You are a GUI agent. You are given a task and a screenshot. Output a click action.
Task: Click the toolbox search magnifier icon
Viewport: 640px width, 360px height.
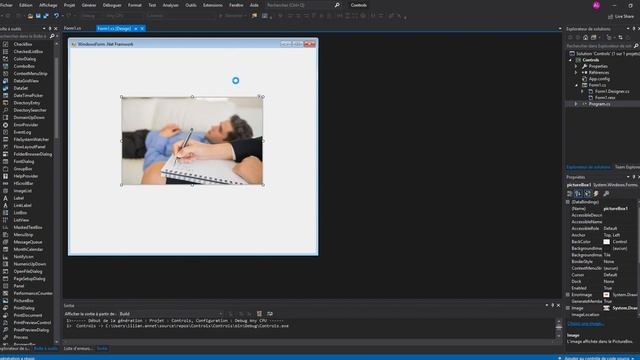tap(52, 36)
